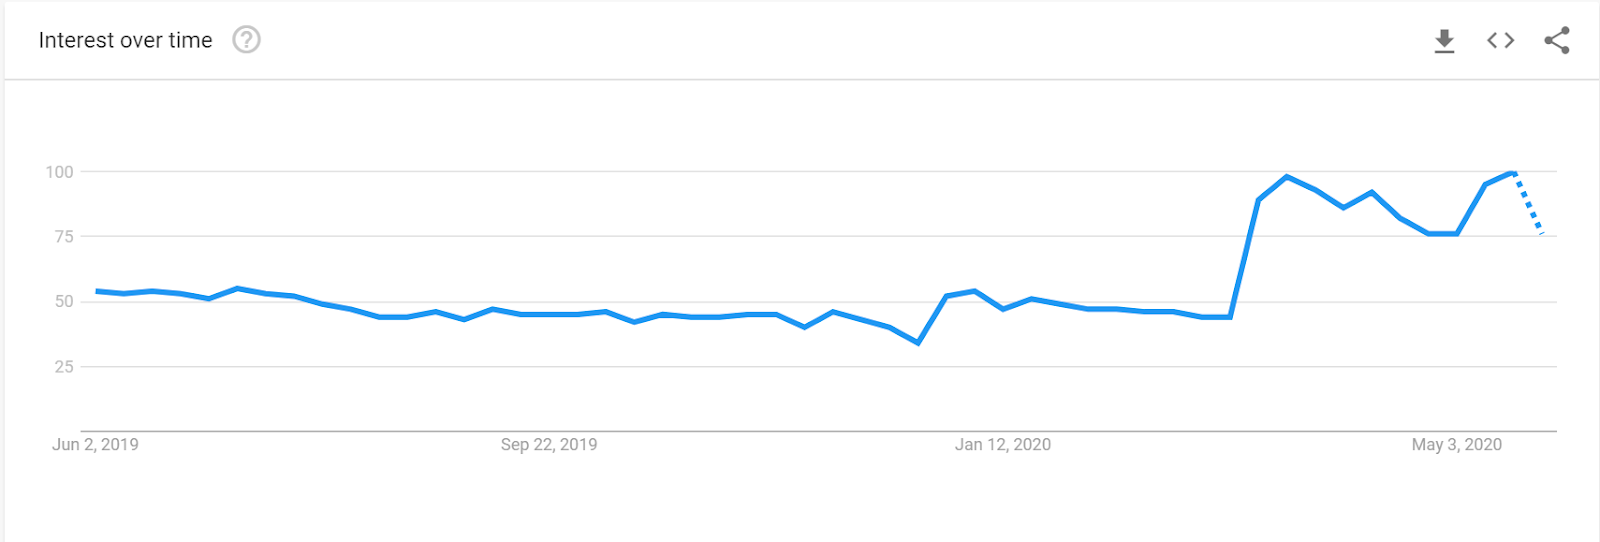
Task: Open the embed code icon
Action: pos(1500,40)
